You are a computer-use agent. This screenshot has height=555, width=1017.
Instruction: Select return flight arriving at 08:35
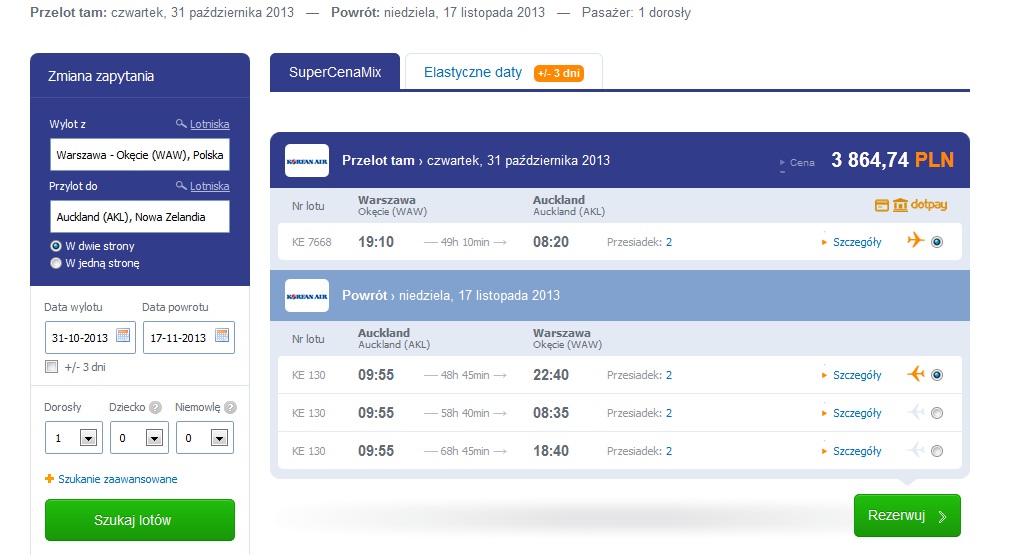click(937, 413)
